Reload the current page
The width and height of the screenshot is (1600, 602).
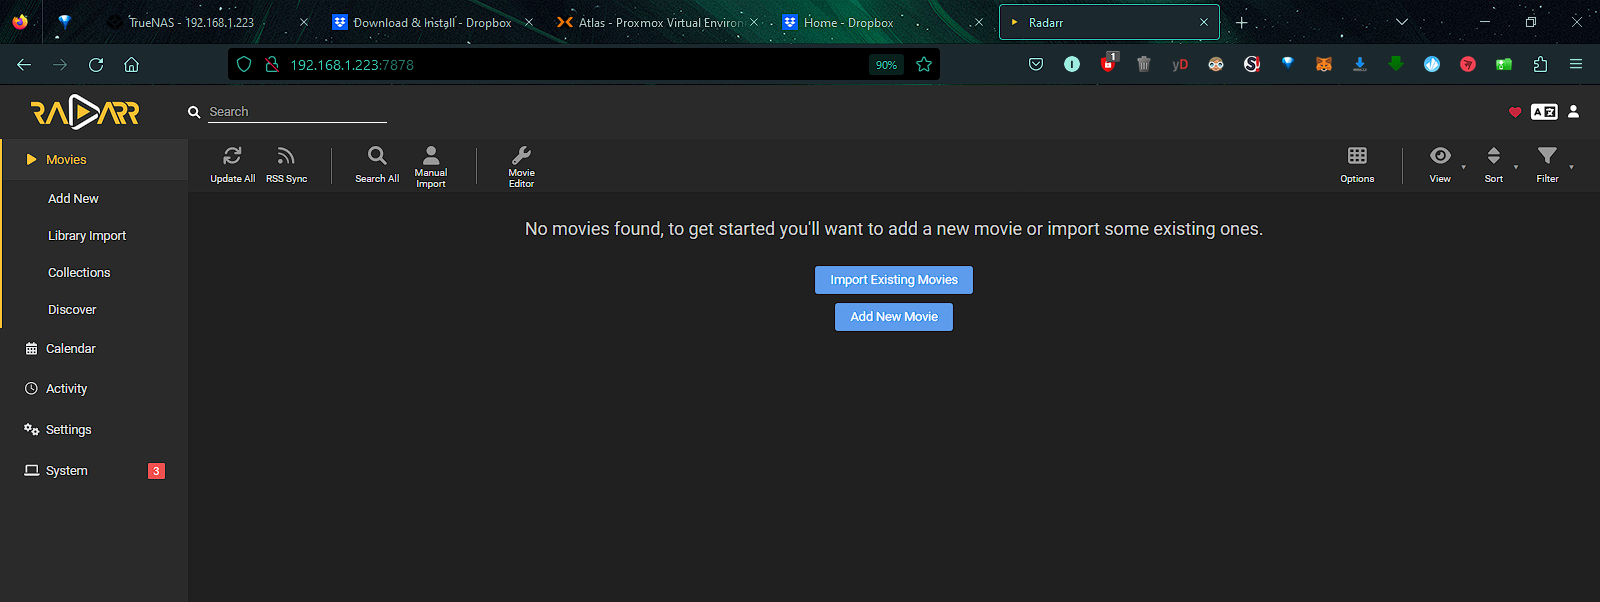(x=96, y=64)
